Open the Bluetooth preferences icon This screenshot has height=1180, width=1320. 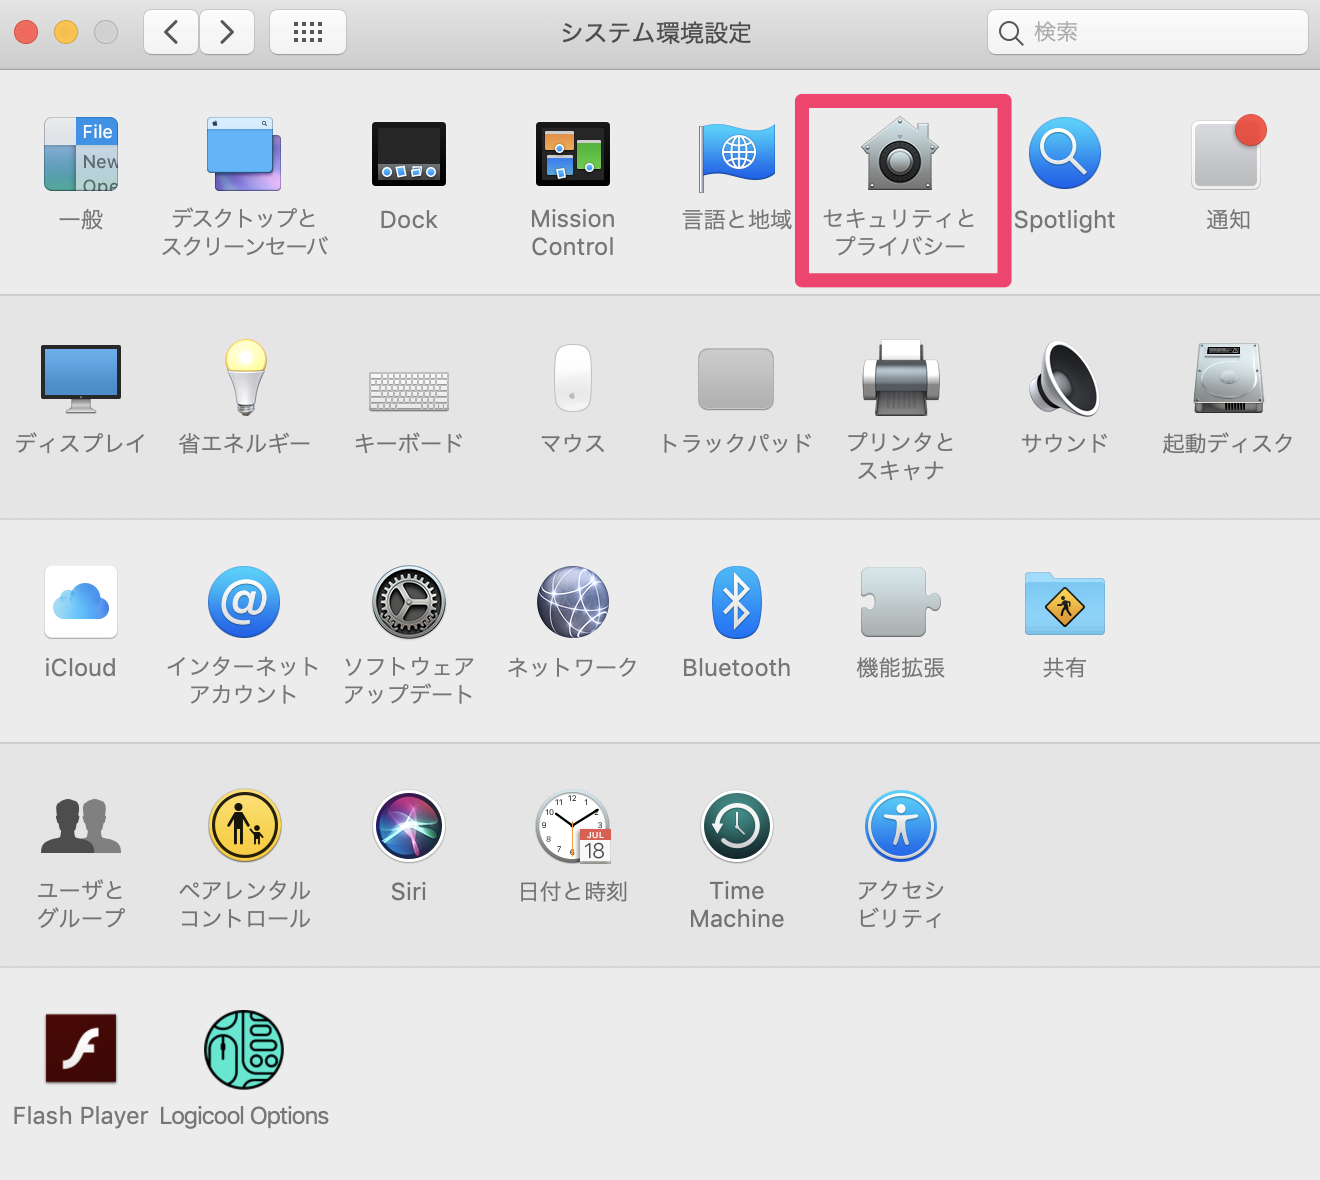[x=737, y=602]
